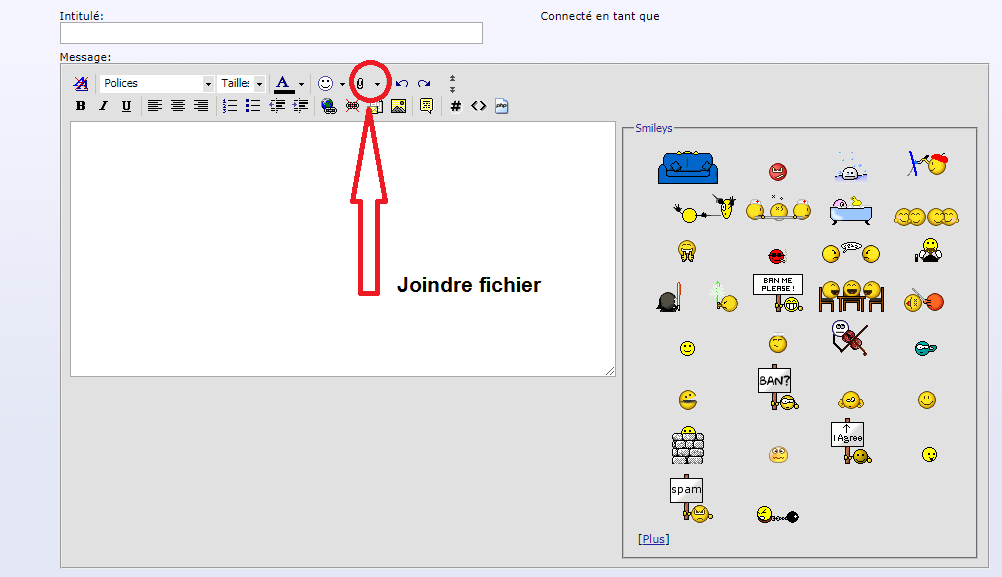Insert the teal masked face smiley
1002x577 pixels.
coord(925,348)
